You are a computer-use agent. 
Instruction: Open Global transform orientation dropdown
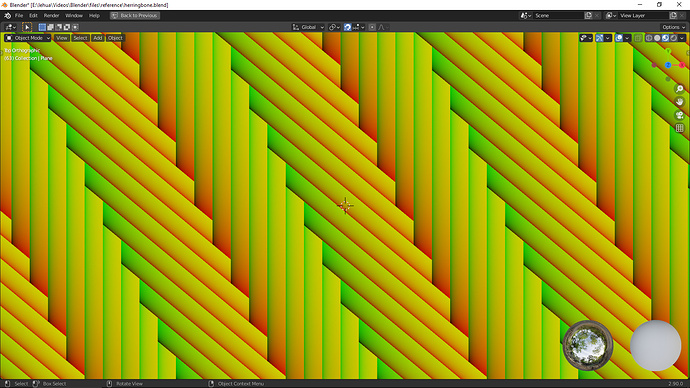coord(308,27)
